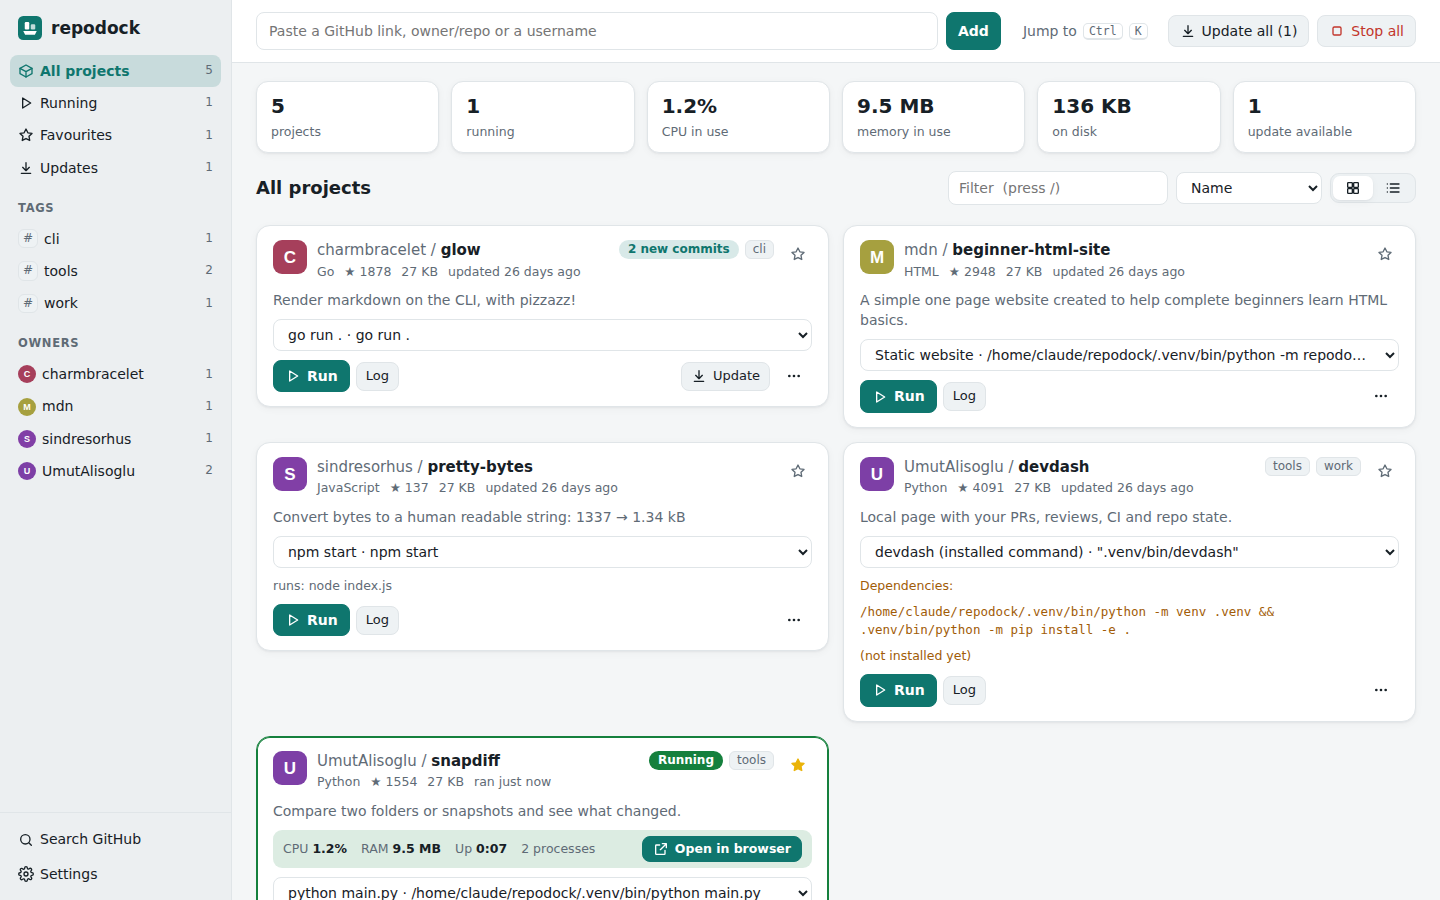Image resolution: width=1440 pixels, height=900 pixels.
Task: Click the charmbracelet avatar on glow card
Action: [290, 257]
